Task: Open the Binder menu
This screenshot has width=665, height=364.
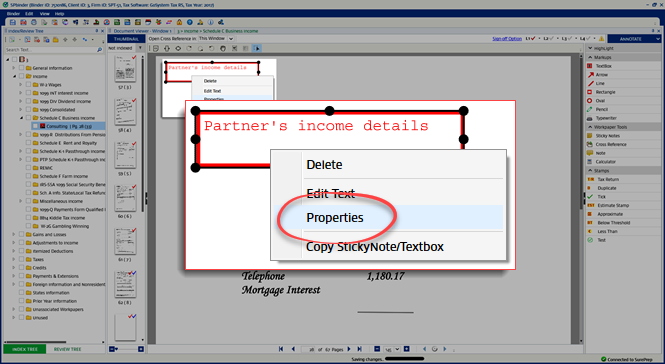Action: [x=13, y=14]
